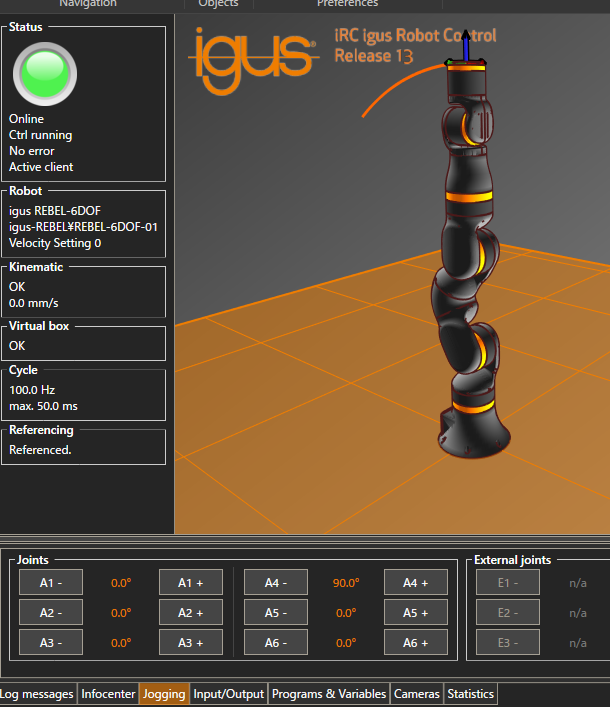Click the A5 - joint button
The image size is (610, 707).
point(276,613)
